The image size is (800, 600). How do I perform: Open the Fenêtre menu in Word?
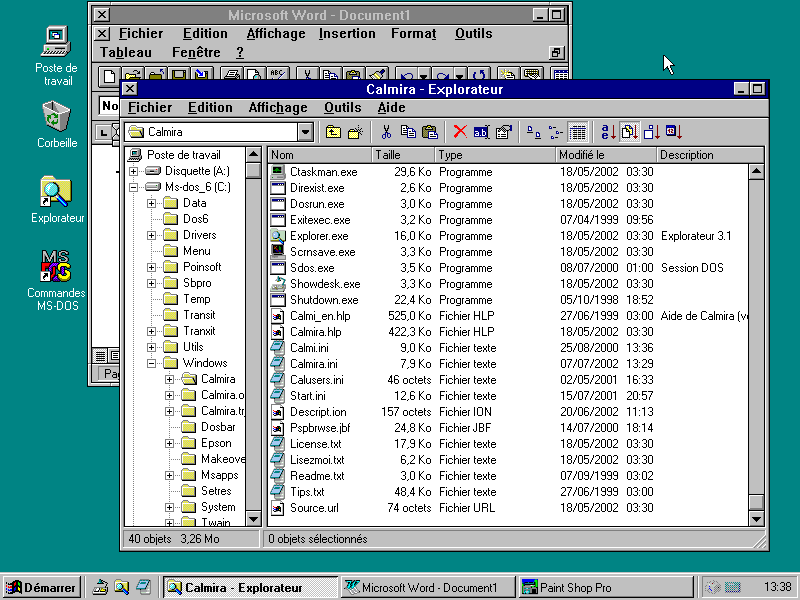coord(196,53)
